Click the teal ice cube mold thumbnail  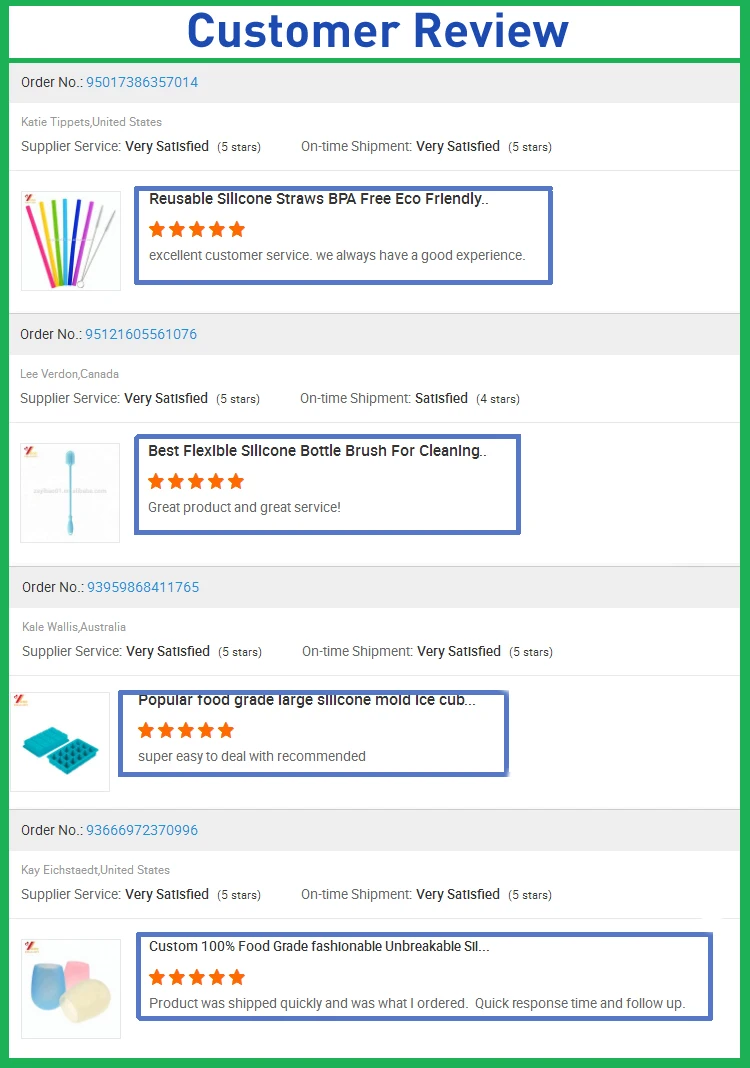click(60, 742)
